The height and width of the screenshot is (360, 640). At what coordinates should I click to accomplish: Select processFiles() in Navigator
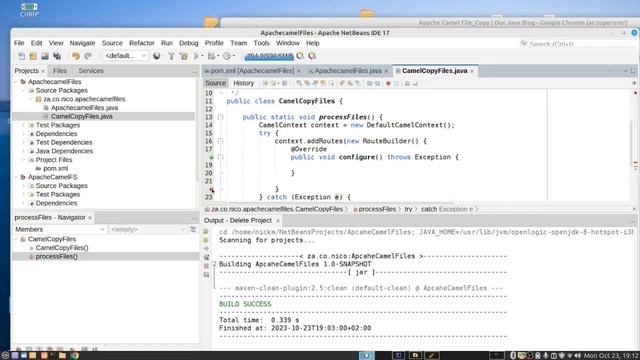coord(56,257)
